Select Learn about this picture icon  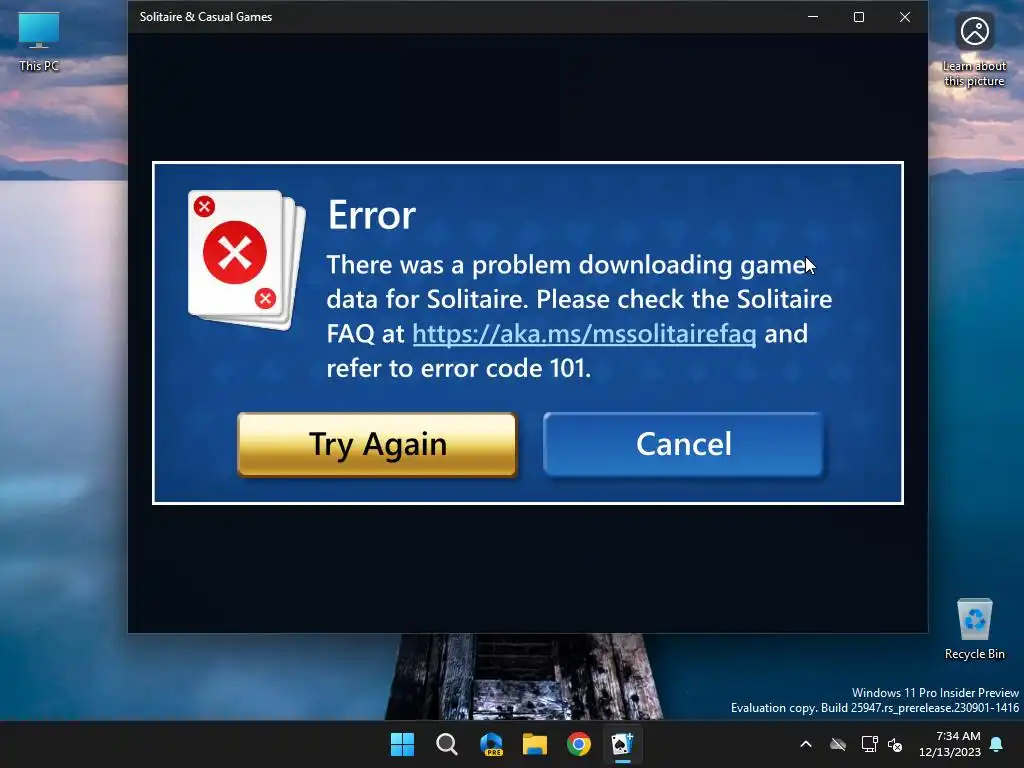974,50
